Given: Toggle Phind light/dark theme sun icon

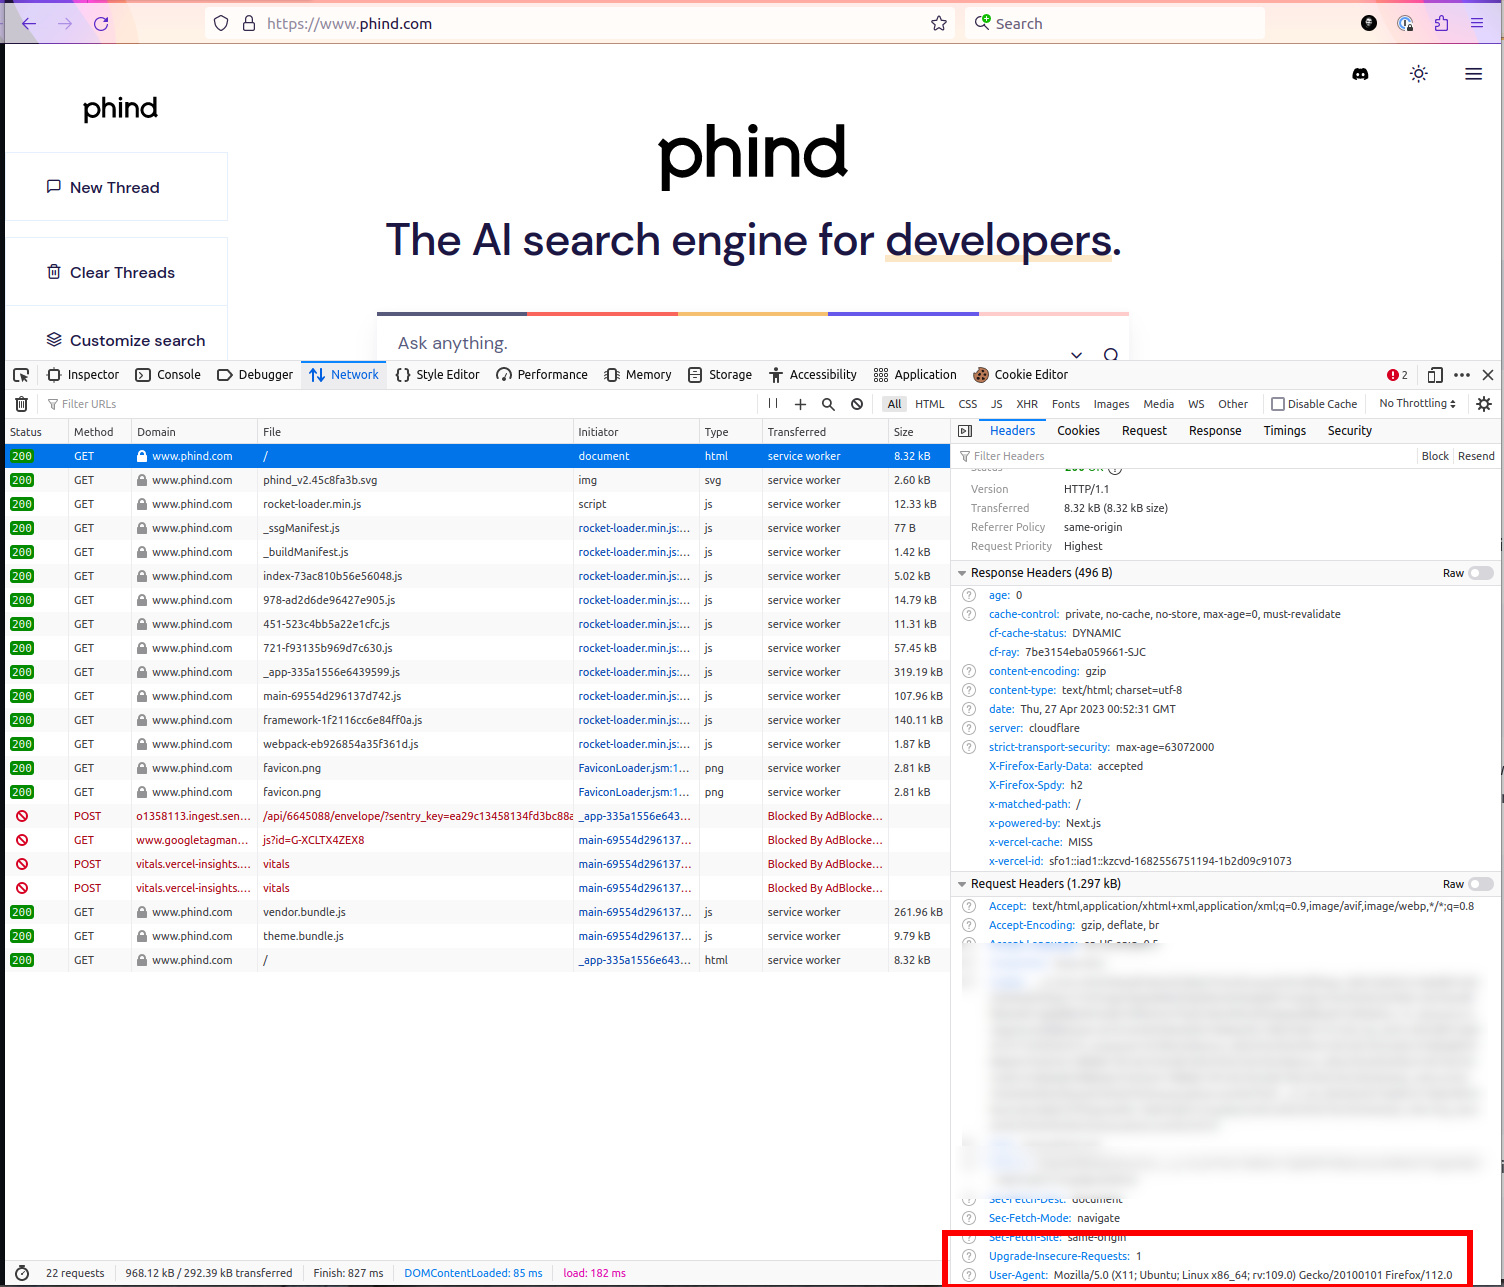Looking at the screenshot, I should point(1418,74).
